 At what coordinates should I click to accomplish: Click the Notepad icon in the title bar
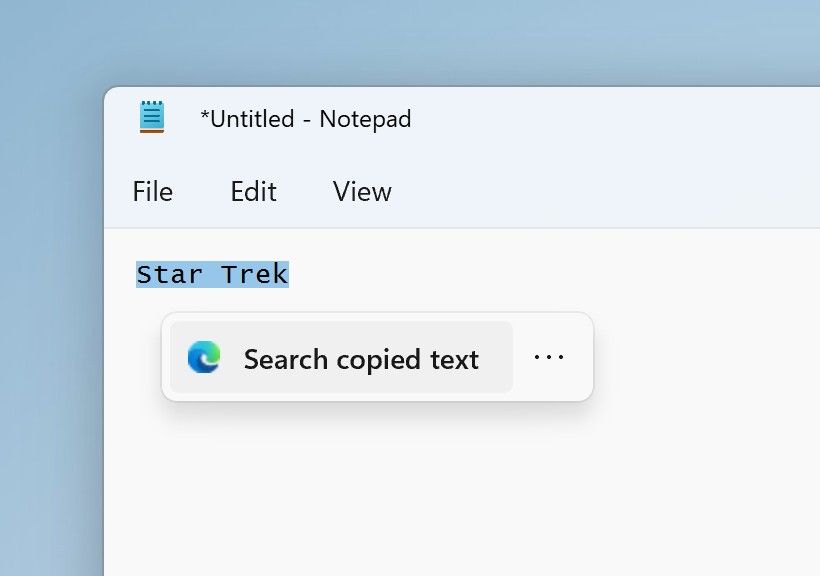150,117
